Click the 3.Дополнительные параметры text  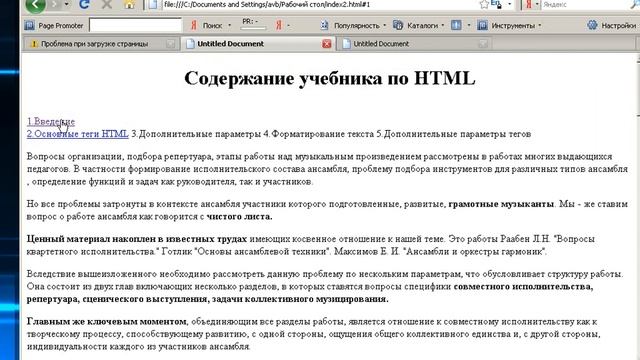pos(196,134)
